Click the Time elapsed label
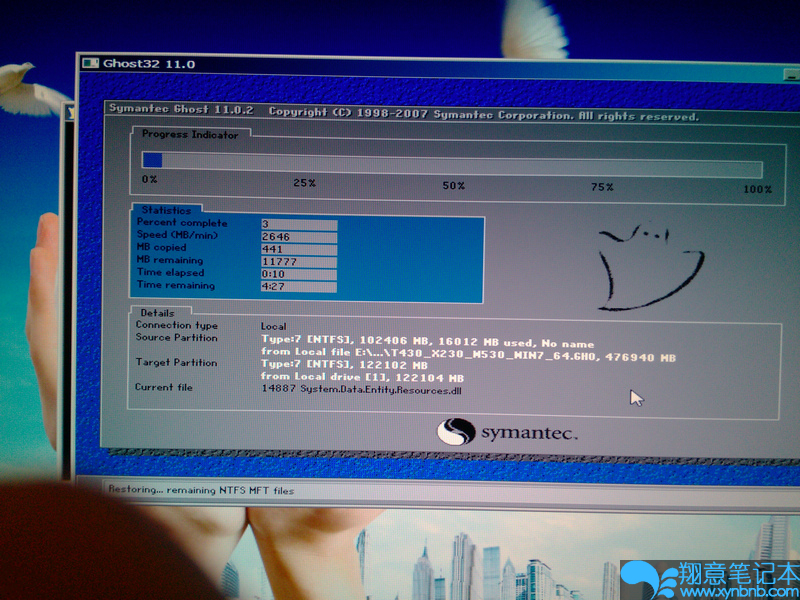Image resolution: width=800 pixels, height=600 pixels. click(170, 272)
